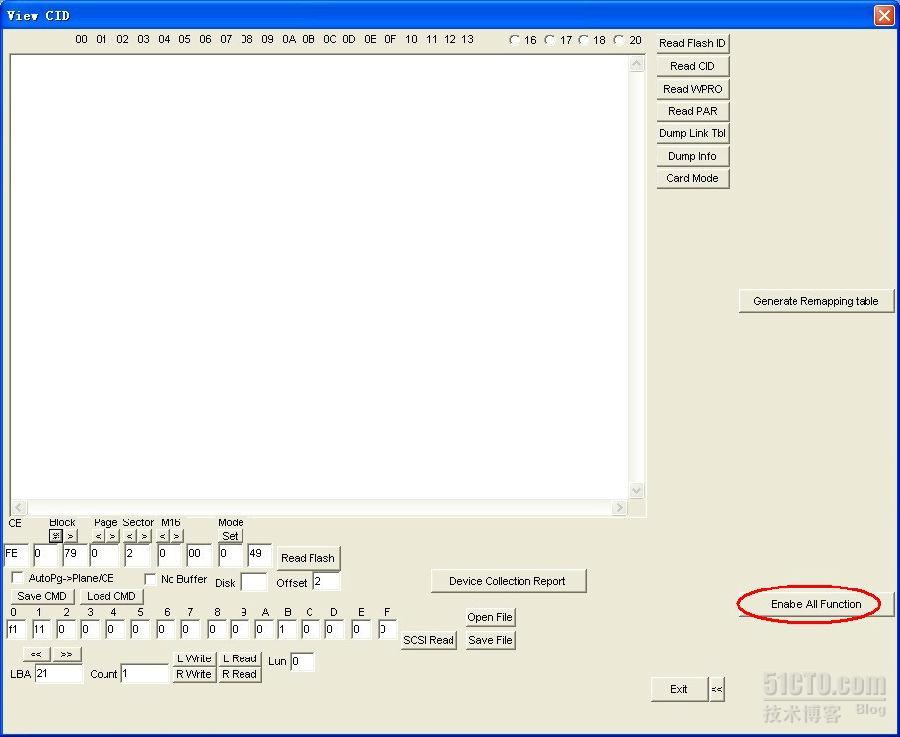
Task: Click the LBA forward >> button
Action: point(66,654)
